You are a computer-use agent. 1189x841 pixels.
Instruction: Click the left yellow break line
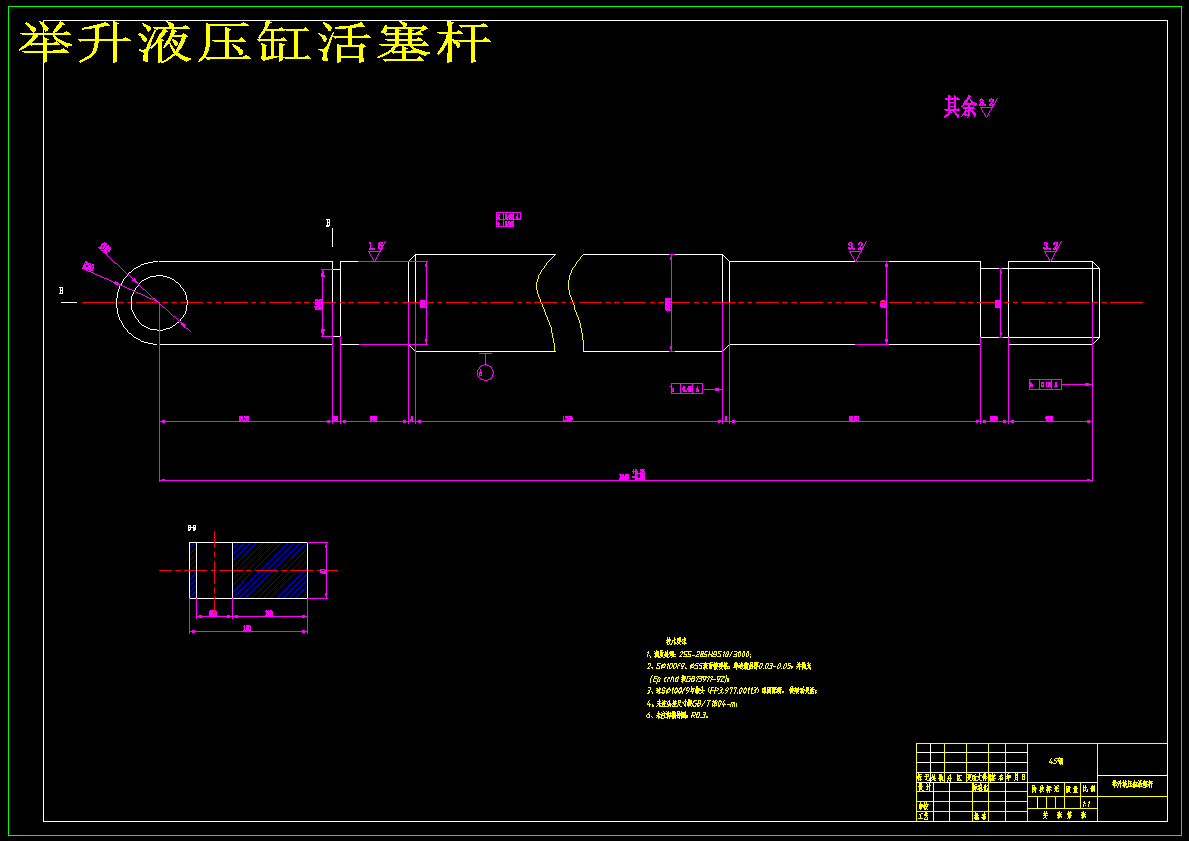click(546, 303)
